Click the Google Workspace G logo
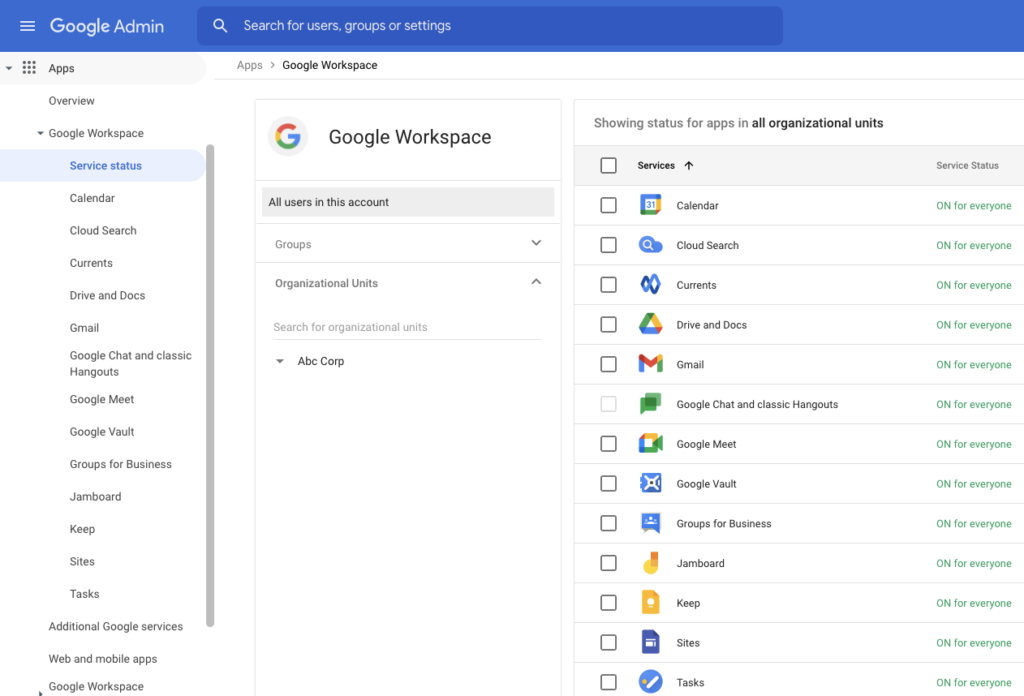Screen dimensions: 1024x696 pos(288,137)
